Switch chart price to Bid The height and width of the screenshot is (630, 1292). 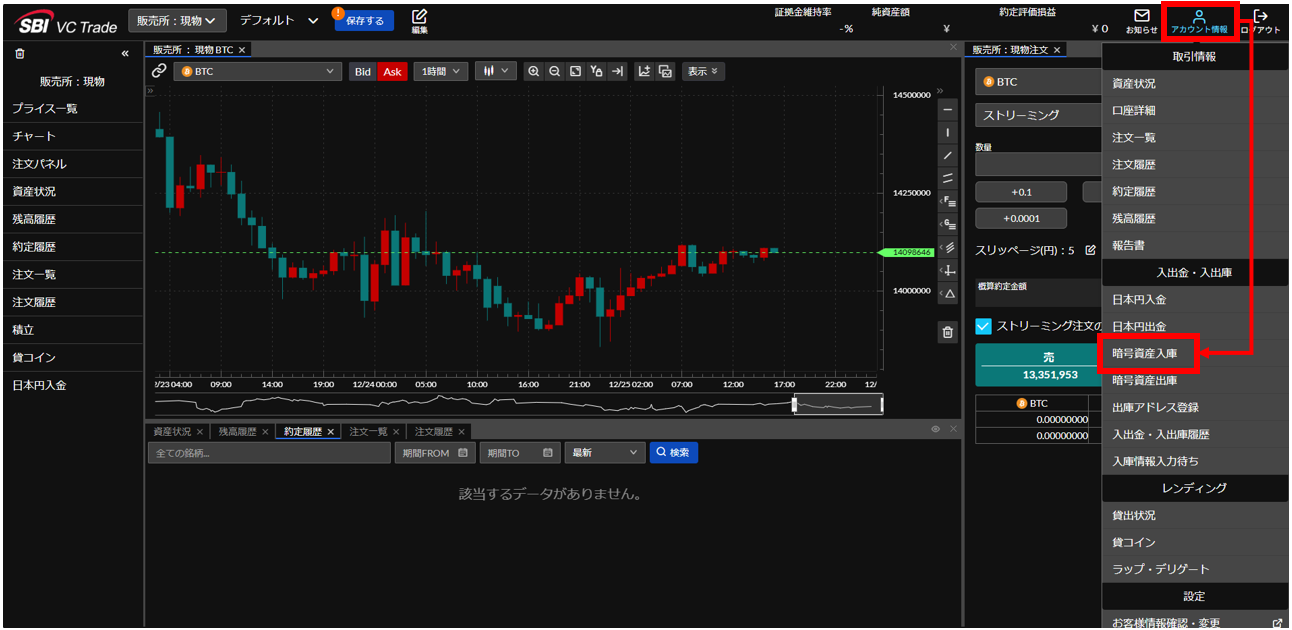(x=363, y=71)
